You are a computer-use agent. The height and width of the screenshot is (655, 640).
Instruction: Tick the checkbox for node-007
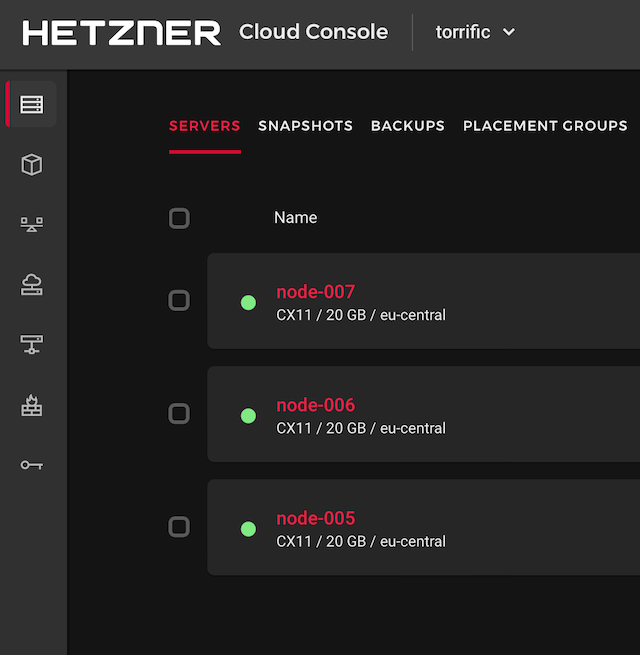coord(179,300)
